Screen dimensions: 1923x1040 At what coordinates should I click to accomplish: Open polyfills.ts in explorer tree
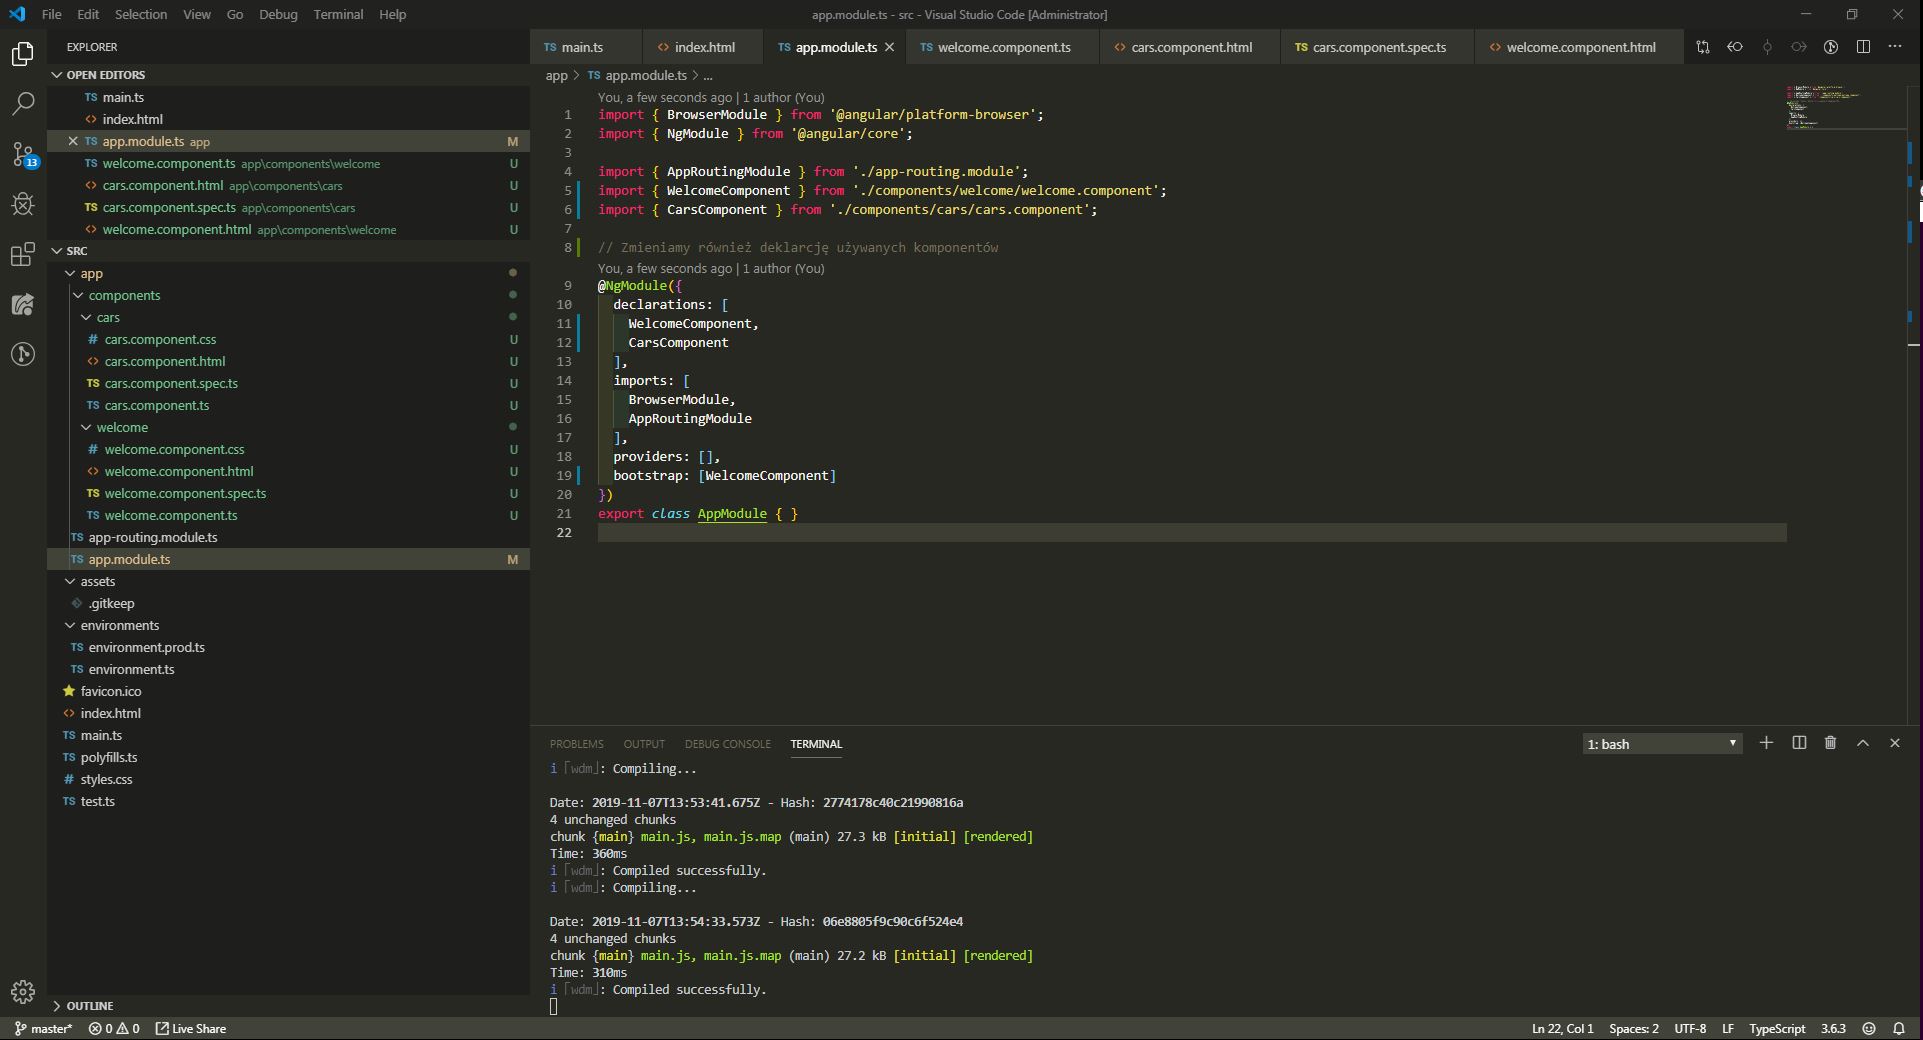tap(288, 757)
